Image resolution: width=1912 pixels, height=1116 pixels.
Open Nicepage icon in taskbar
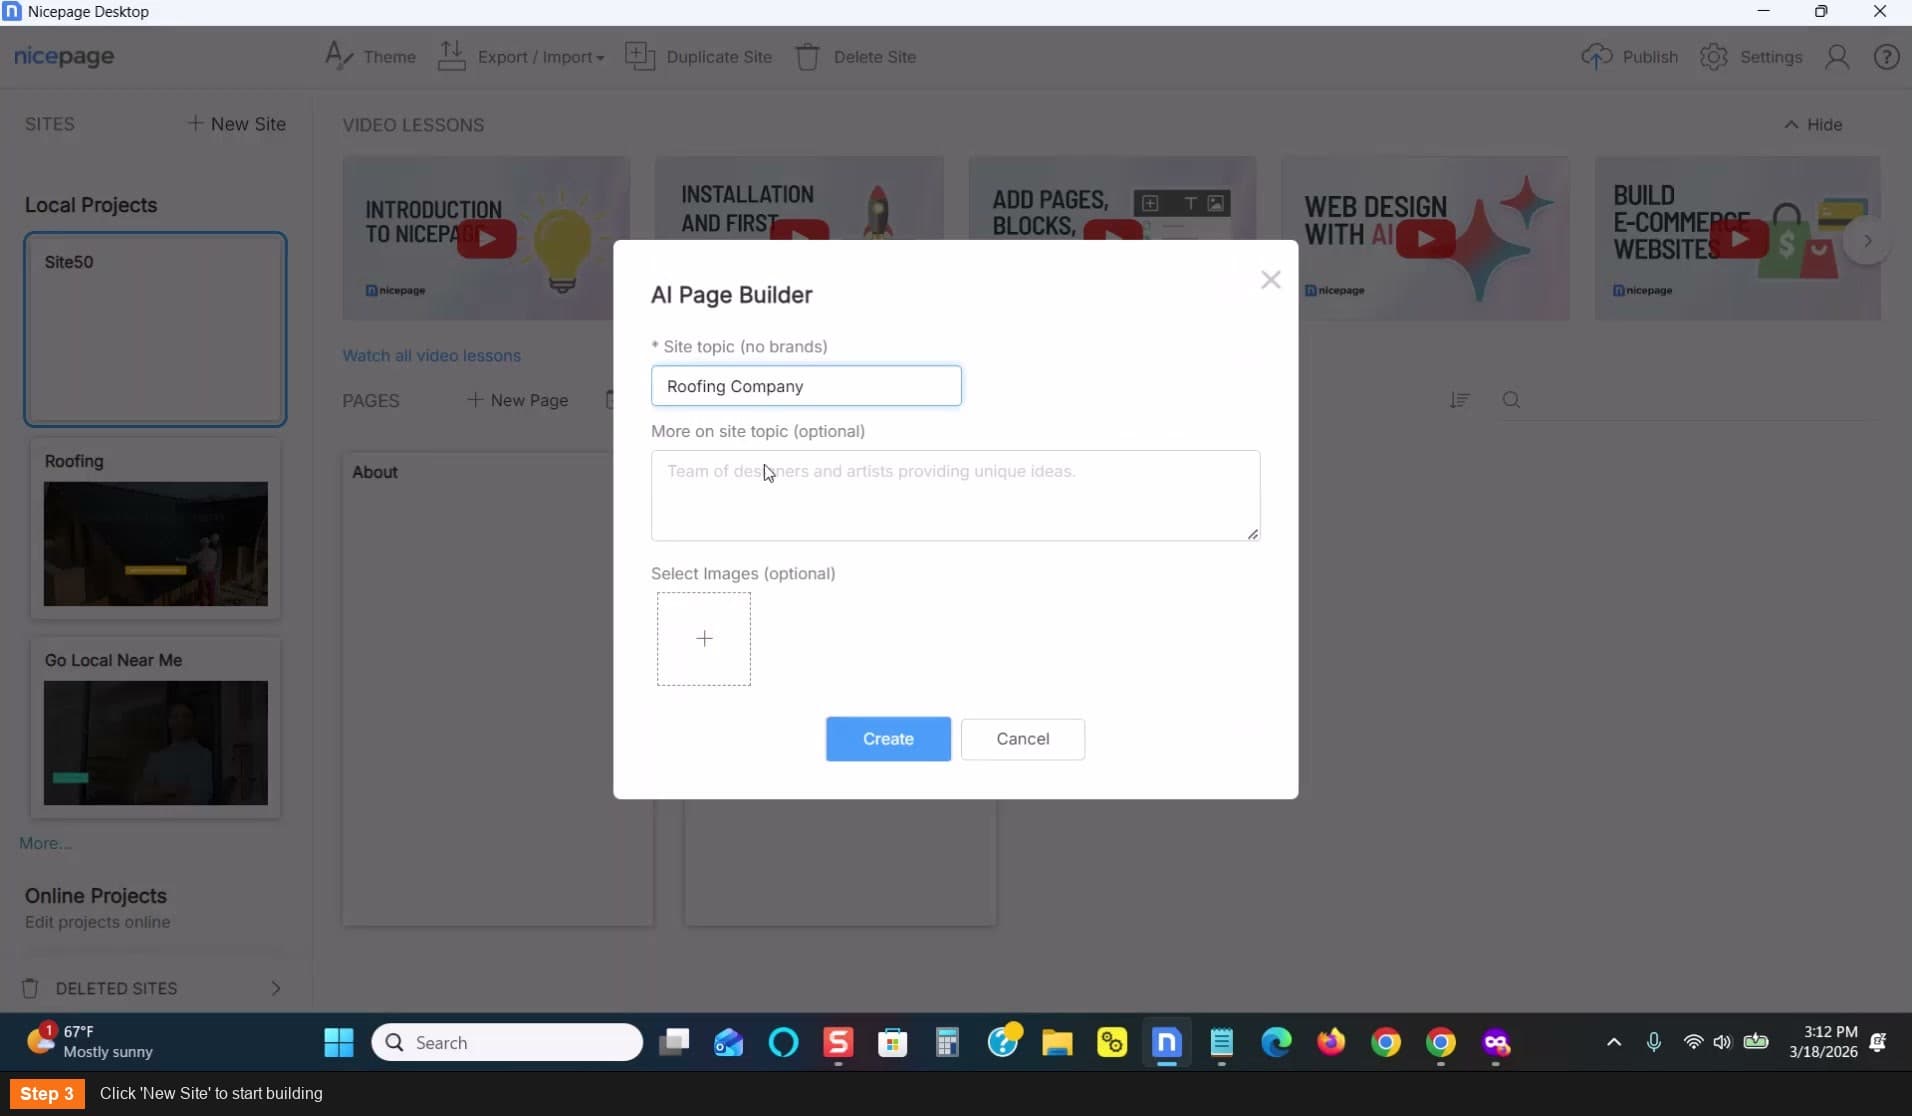point(1167,1042)
